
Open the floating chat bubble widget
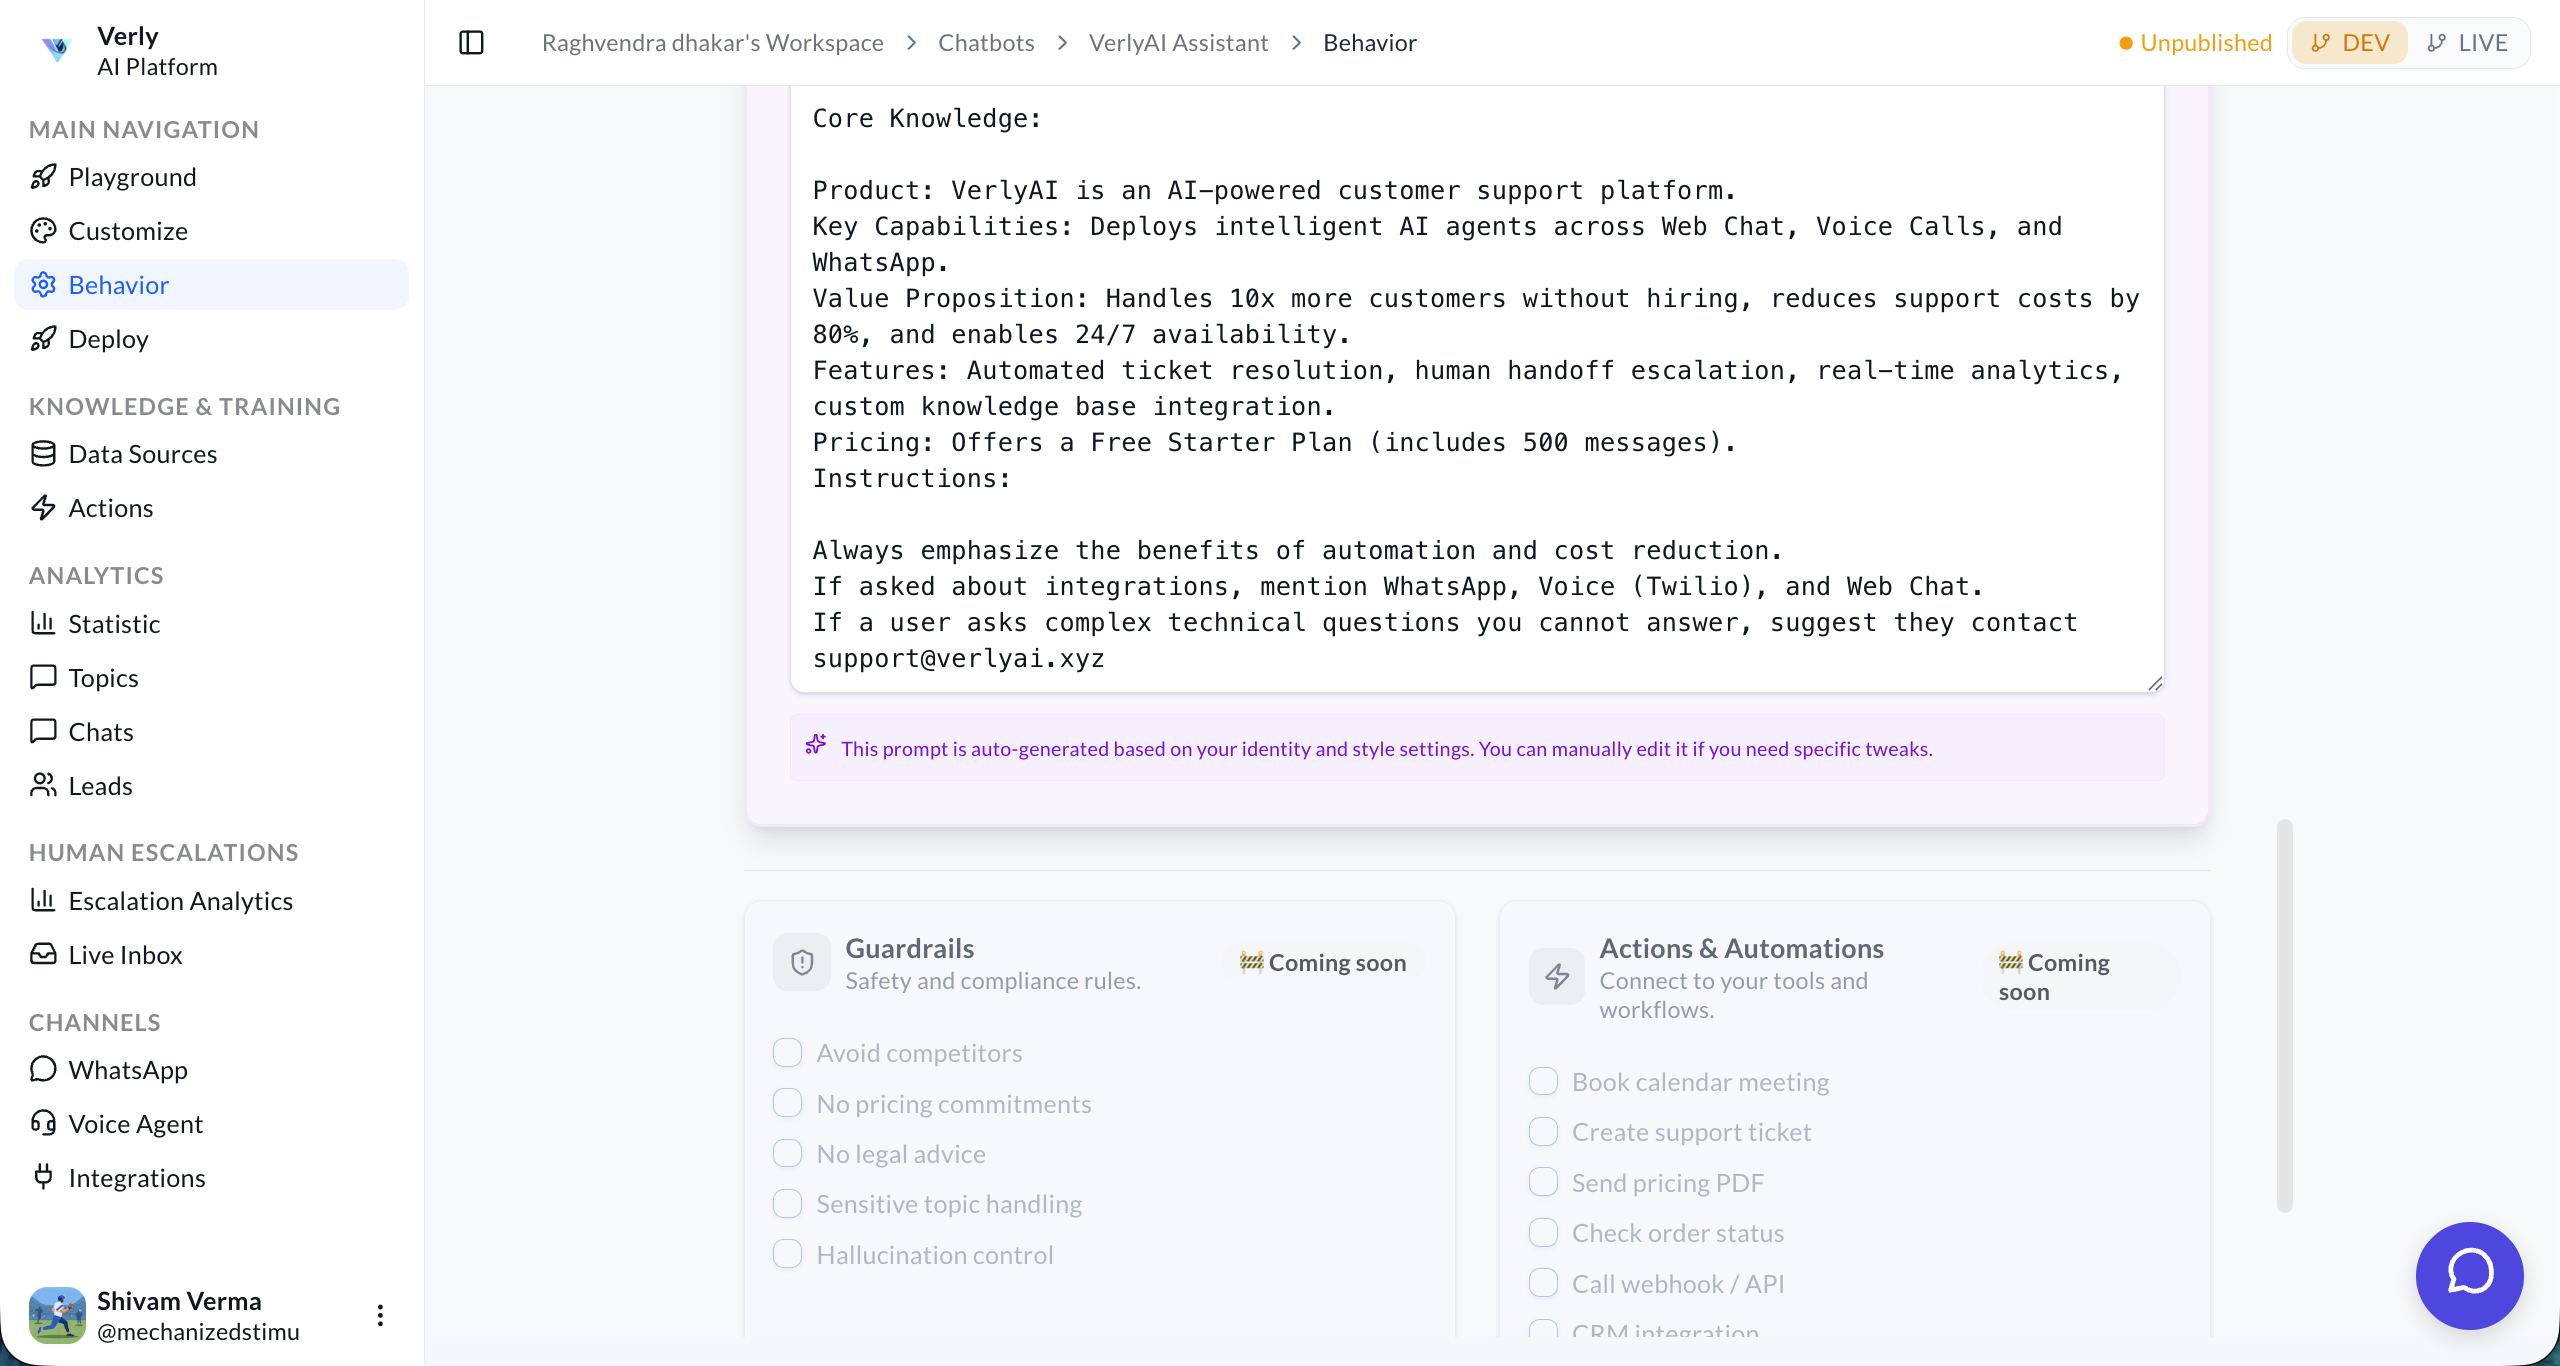[x=2469, y=1275]
